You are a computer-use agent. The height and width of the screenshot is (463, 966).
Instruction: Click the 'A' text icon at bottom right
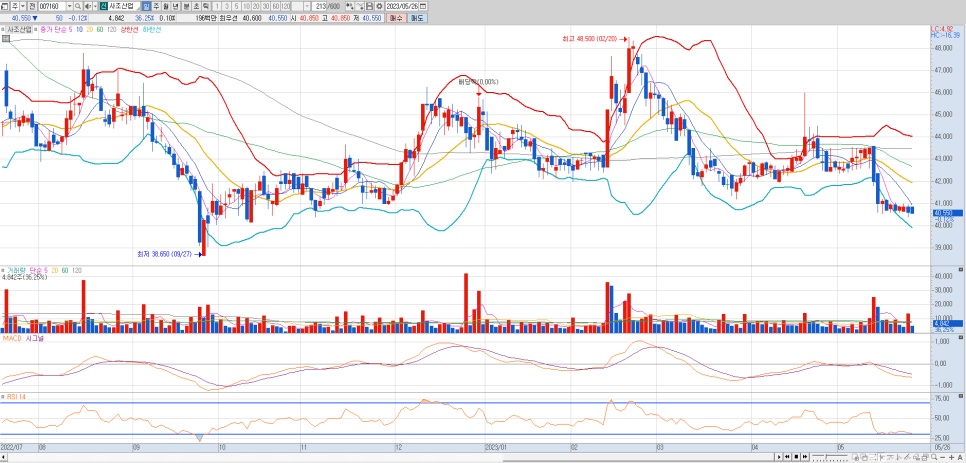pyautogui.click(x=960, y=457)
